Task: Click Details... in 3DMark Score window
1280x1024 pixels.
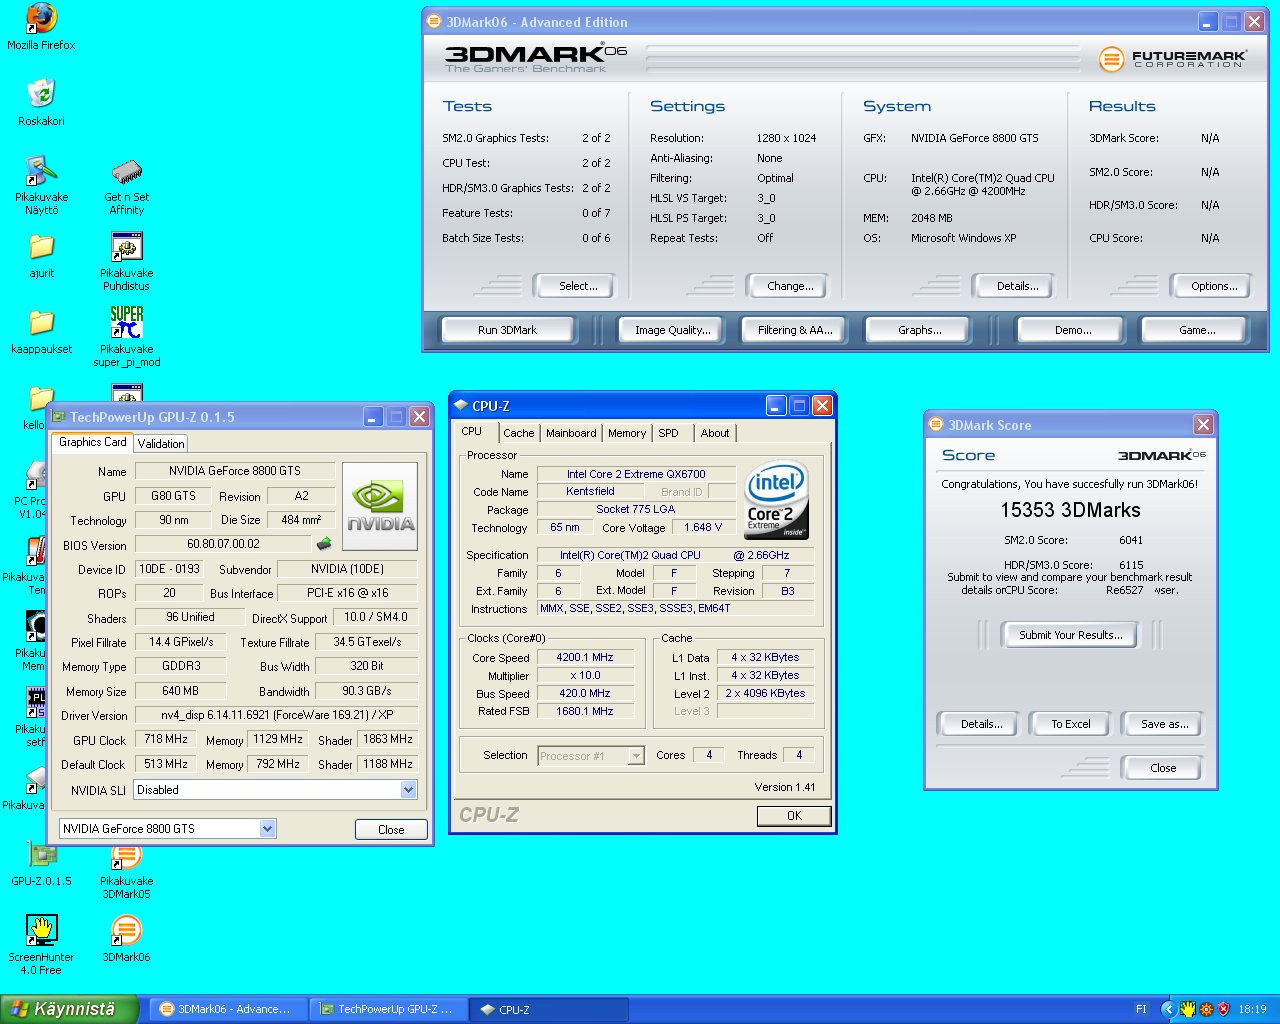Action: (979, 724)
